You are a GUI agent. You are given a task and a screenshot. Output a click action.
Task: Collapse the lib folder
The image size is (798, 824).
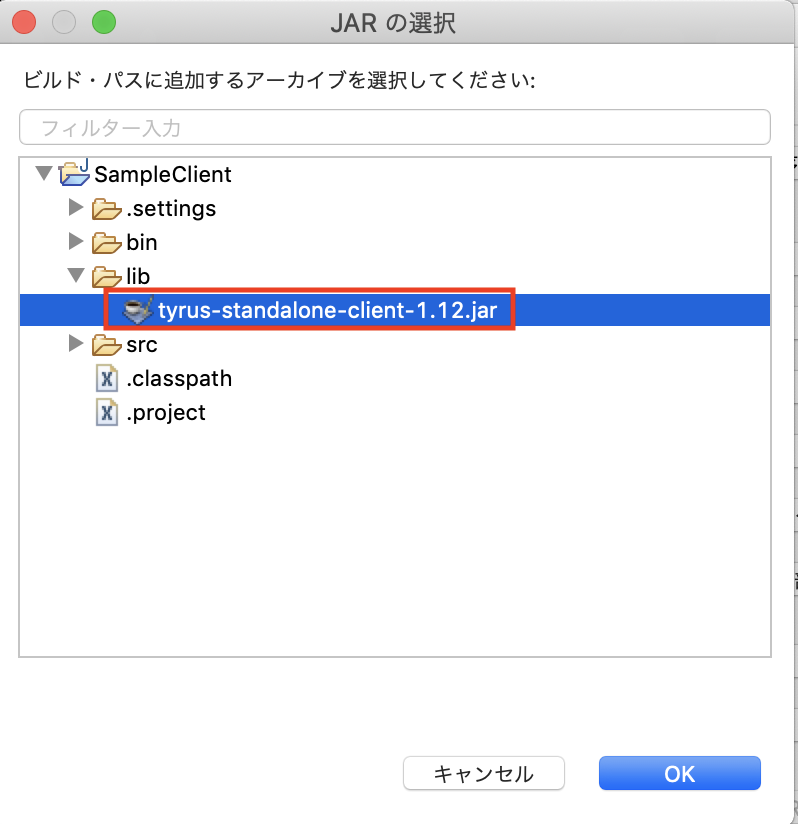[x=76, y=275]
